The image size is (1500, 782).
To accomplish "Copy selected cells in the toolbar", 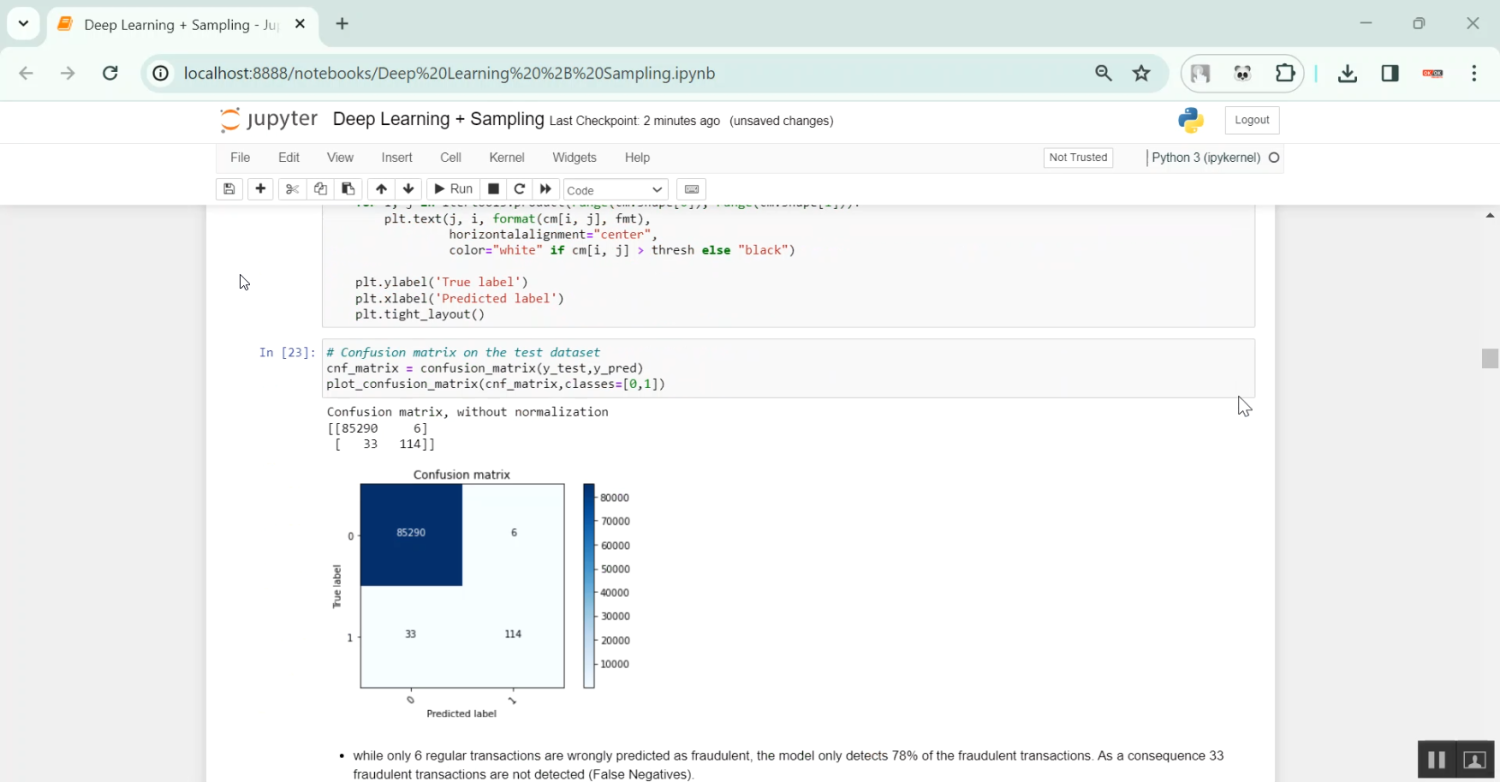I will coord(320,189).
